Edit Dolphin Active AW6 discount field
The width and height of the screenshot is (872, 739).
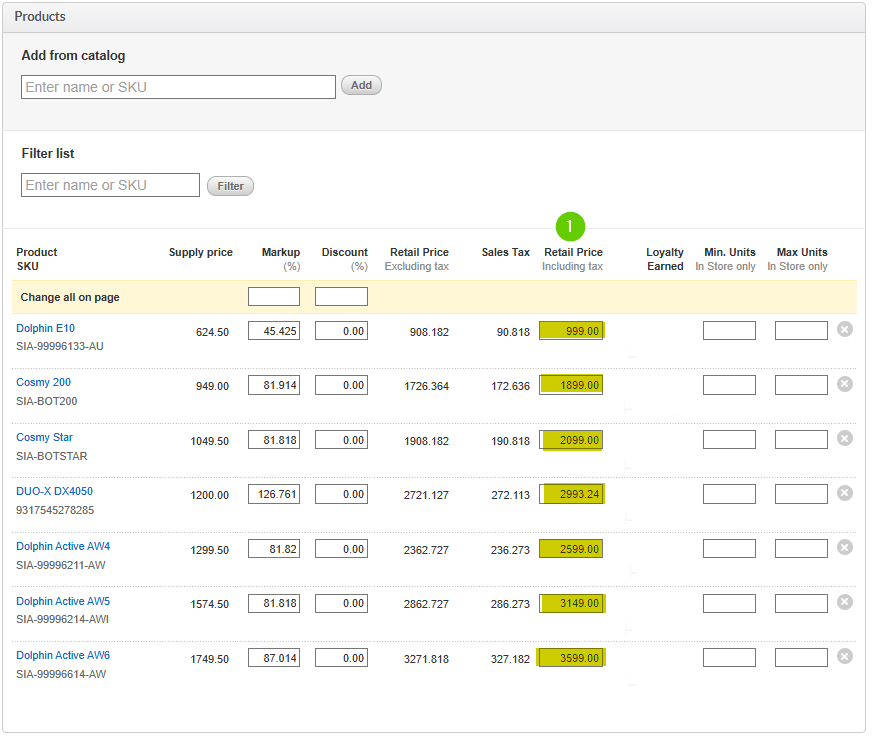pos(341,658)
